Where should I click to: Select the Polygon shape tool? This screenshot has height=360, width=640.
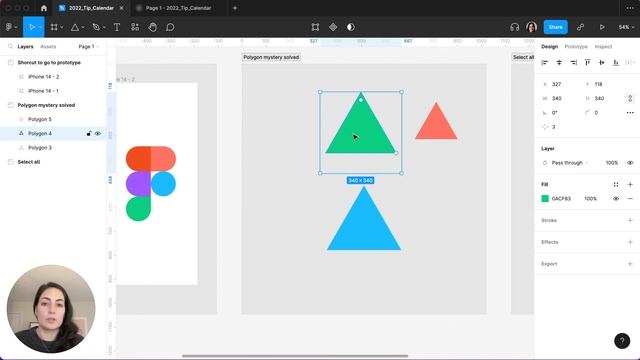[75, 27]
